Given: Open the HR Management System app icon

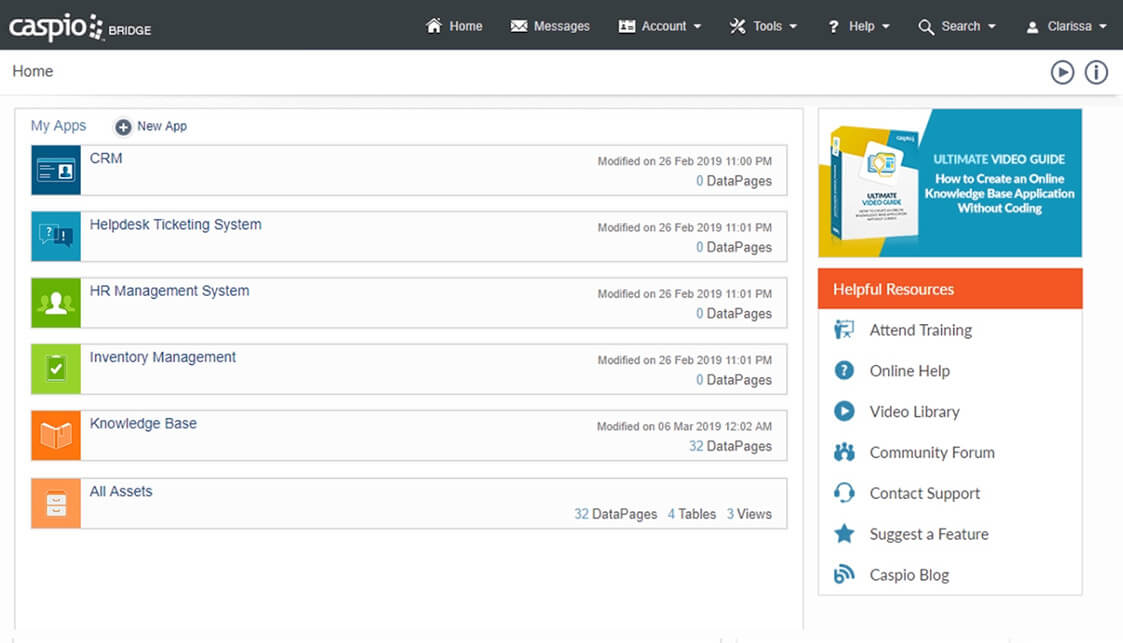Looking at the screenshot, I should (x=56, y=303).
